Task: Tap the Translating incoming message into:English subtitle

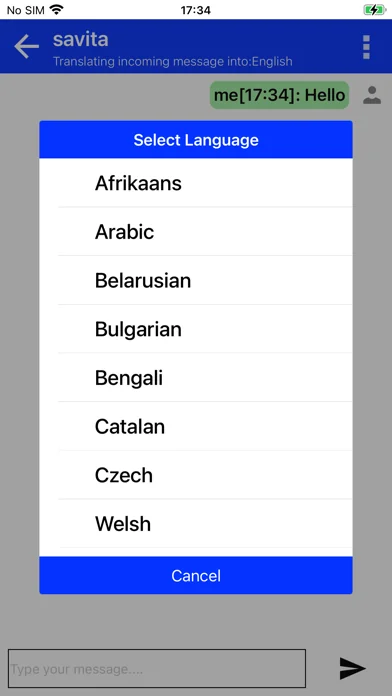Action: point(173,62)
